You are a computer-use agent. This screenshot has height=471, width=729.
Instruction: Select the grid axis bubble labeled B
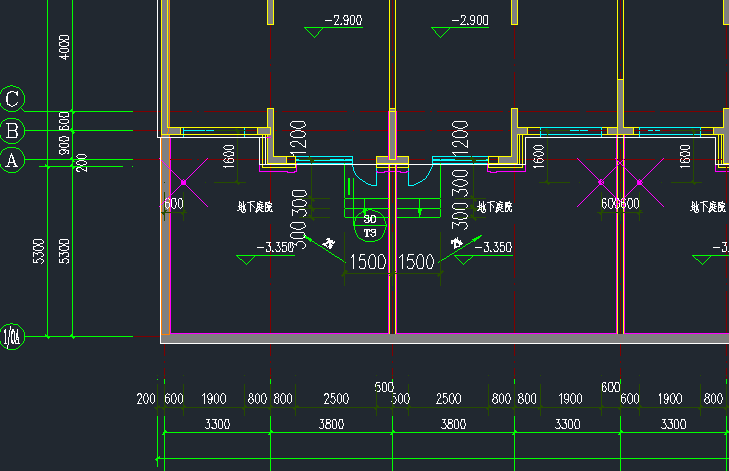pos(12,131)
